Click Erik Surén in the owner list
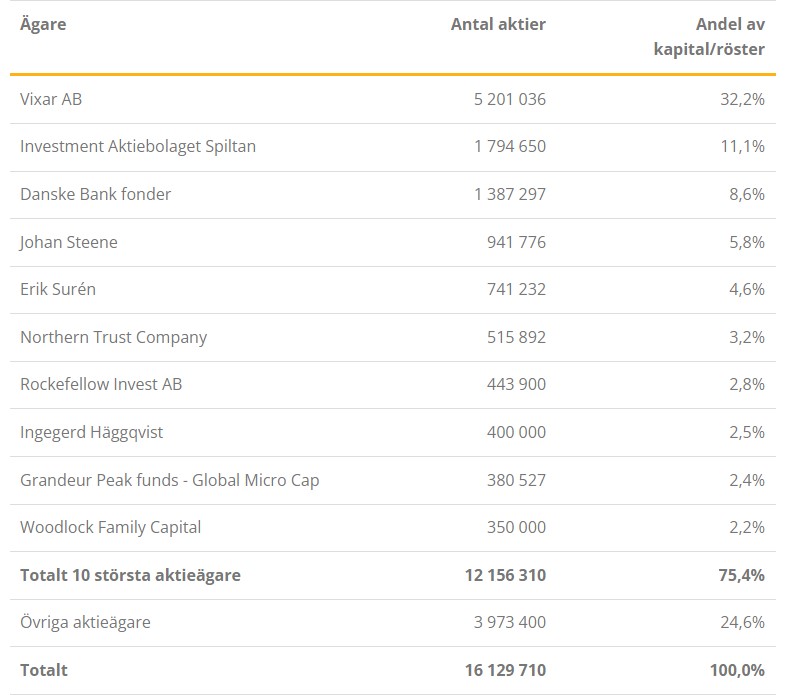This screenshot has width=786, height=695. [58, 289]
